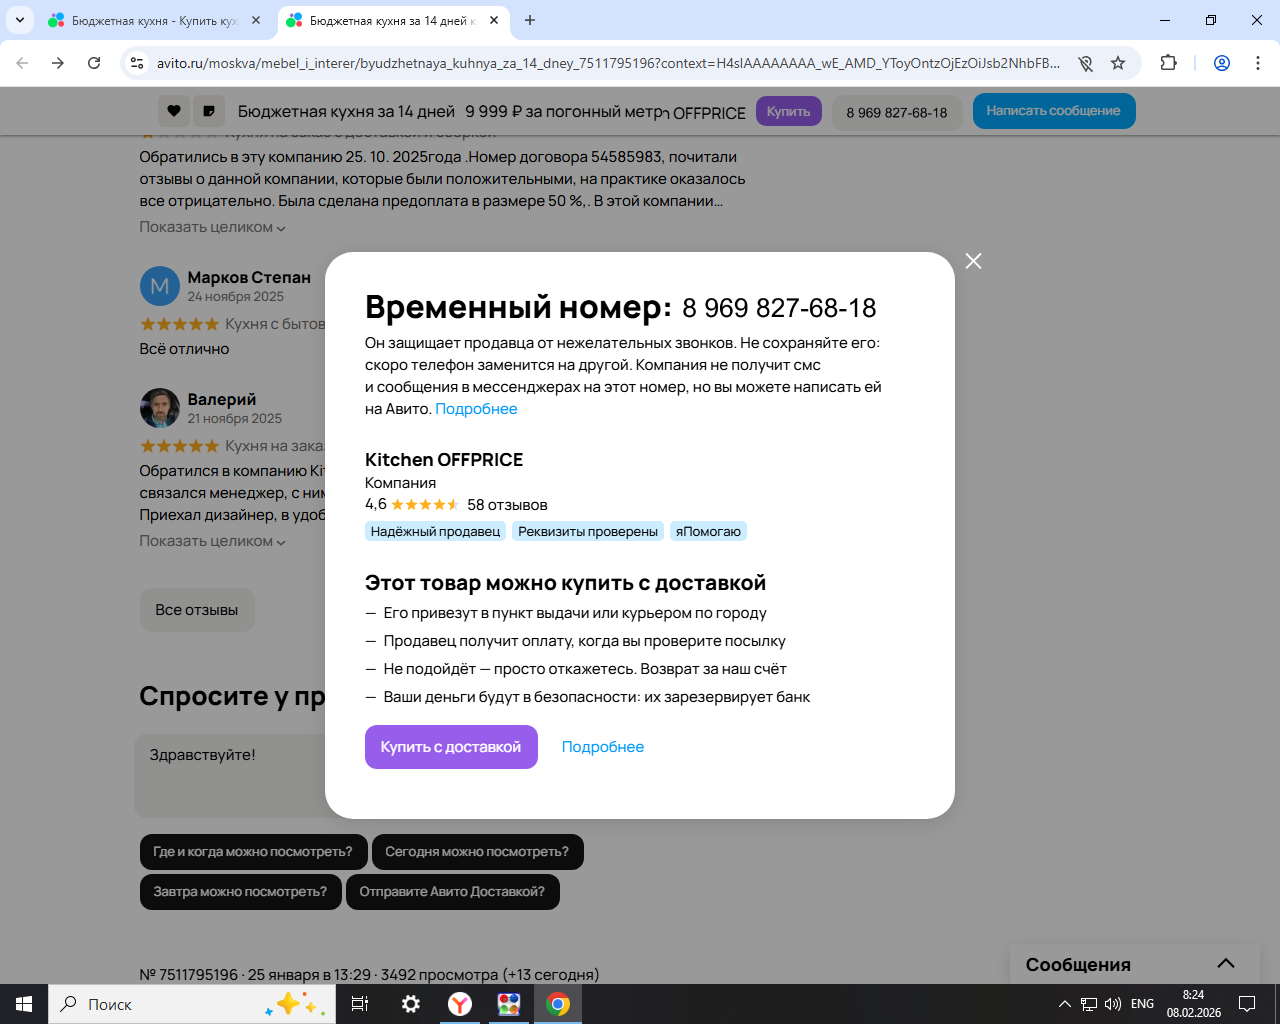Image resolution: width=1280 pixels, height=1024 pixels.
Task: Open Chrome three-dot menu
Action: [1258, 63]
